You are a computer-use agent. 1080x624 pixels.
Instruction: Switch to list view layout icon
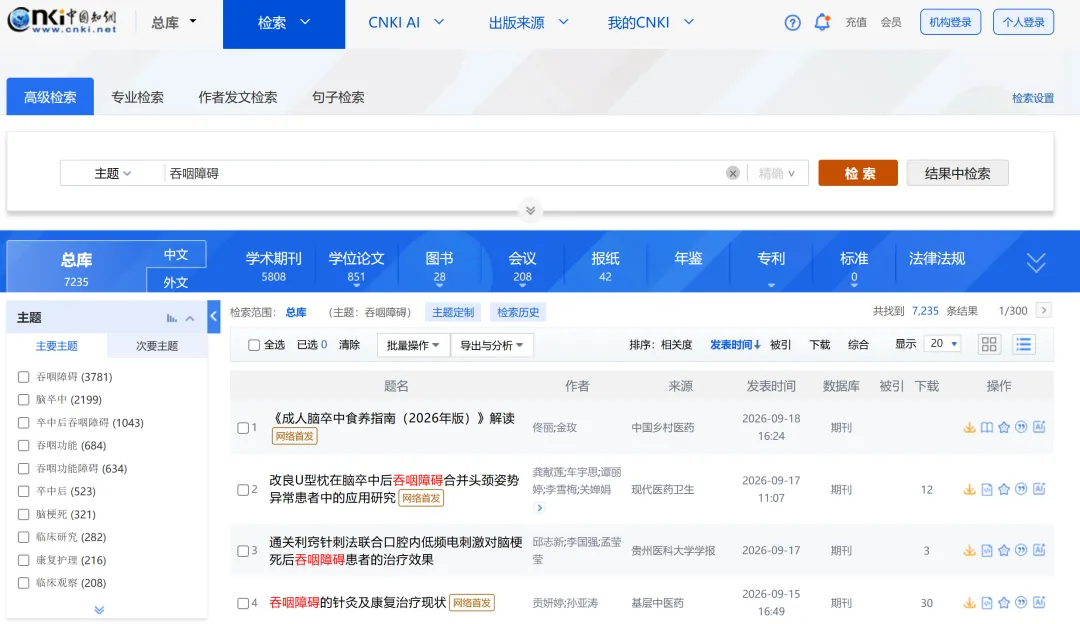click(x=1024, y=344)
